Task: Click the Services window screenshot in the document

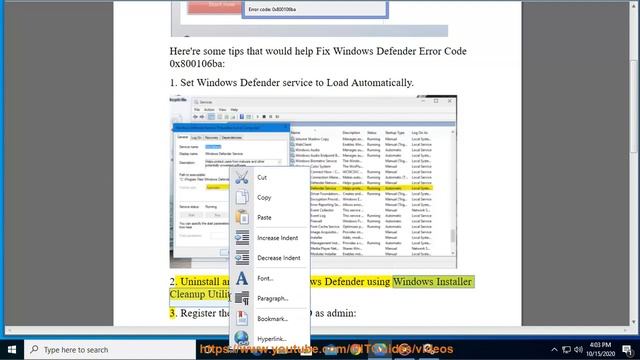Action: coord(313,182)
